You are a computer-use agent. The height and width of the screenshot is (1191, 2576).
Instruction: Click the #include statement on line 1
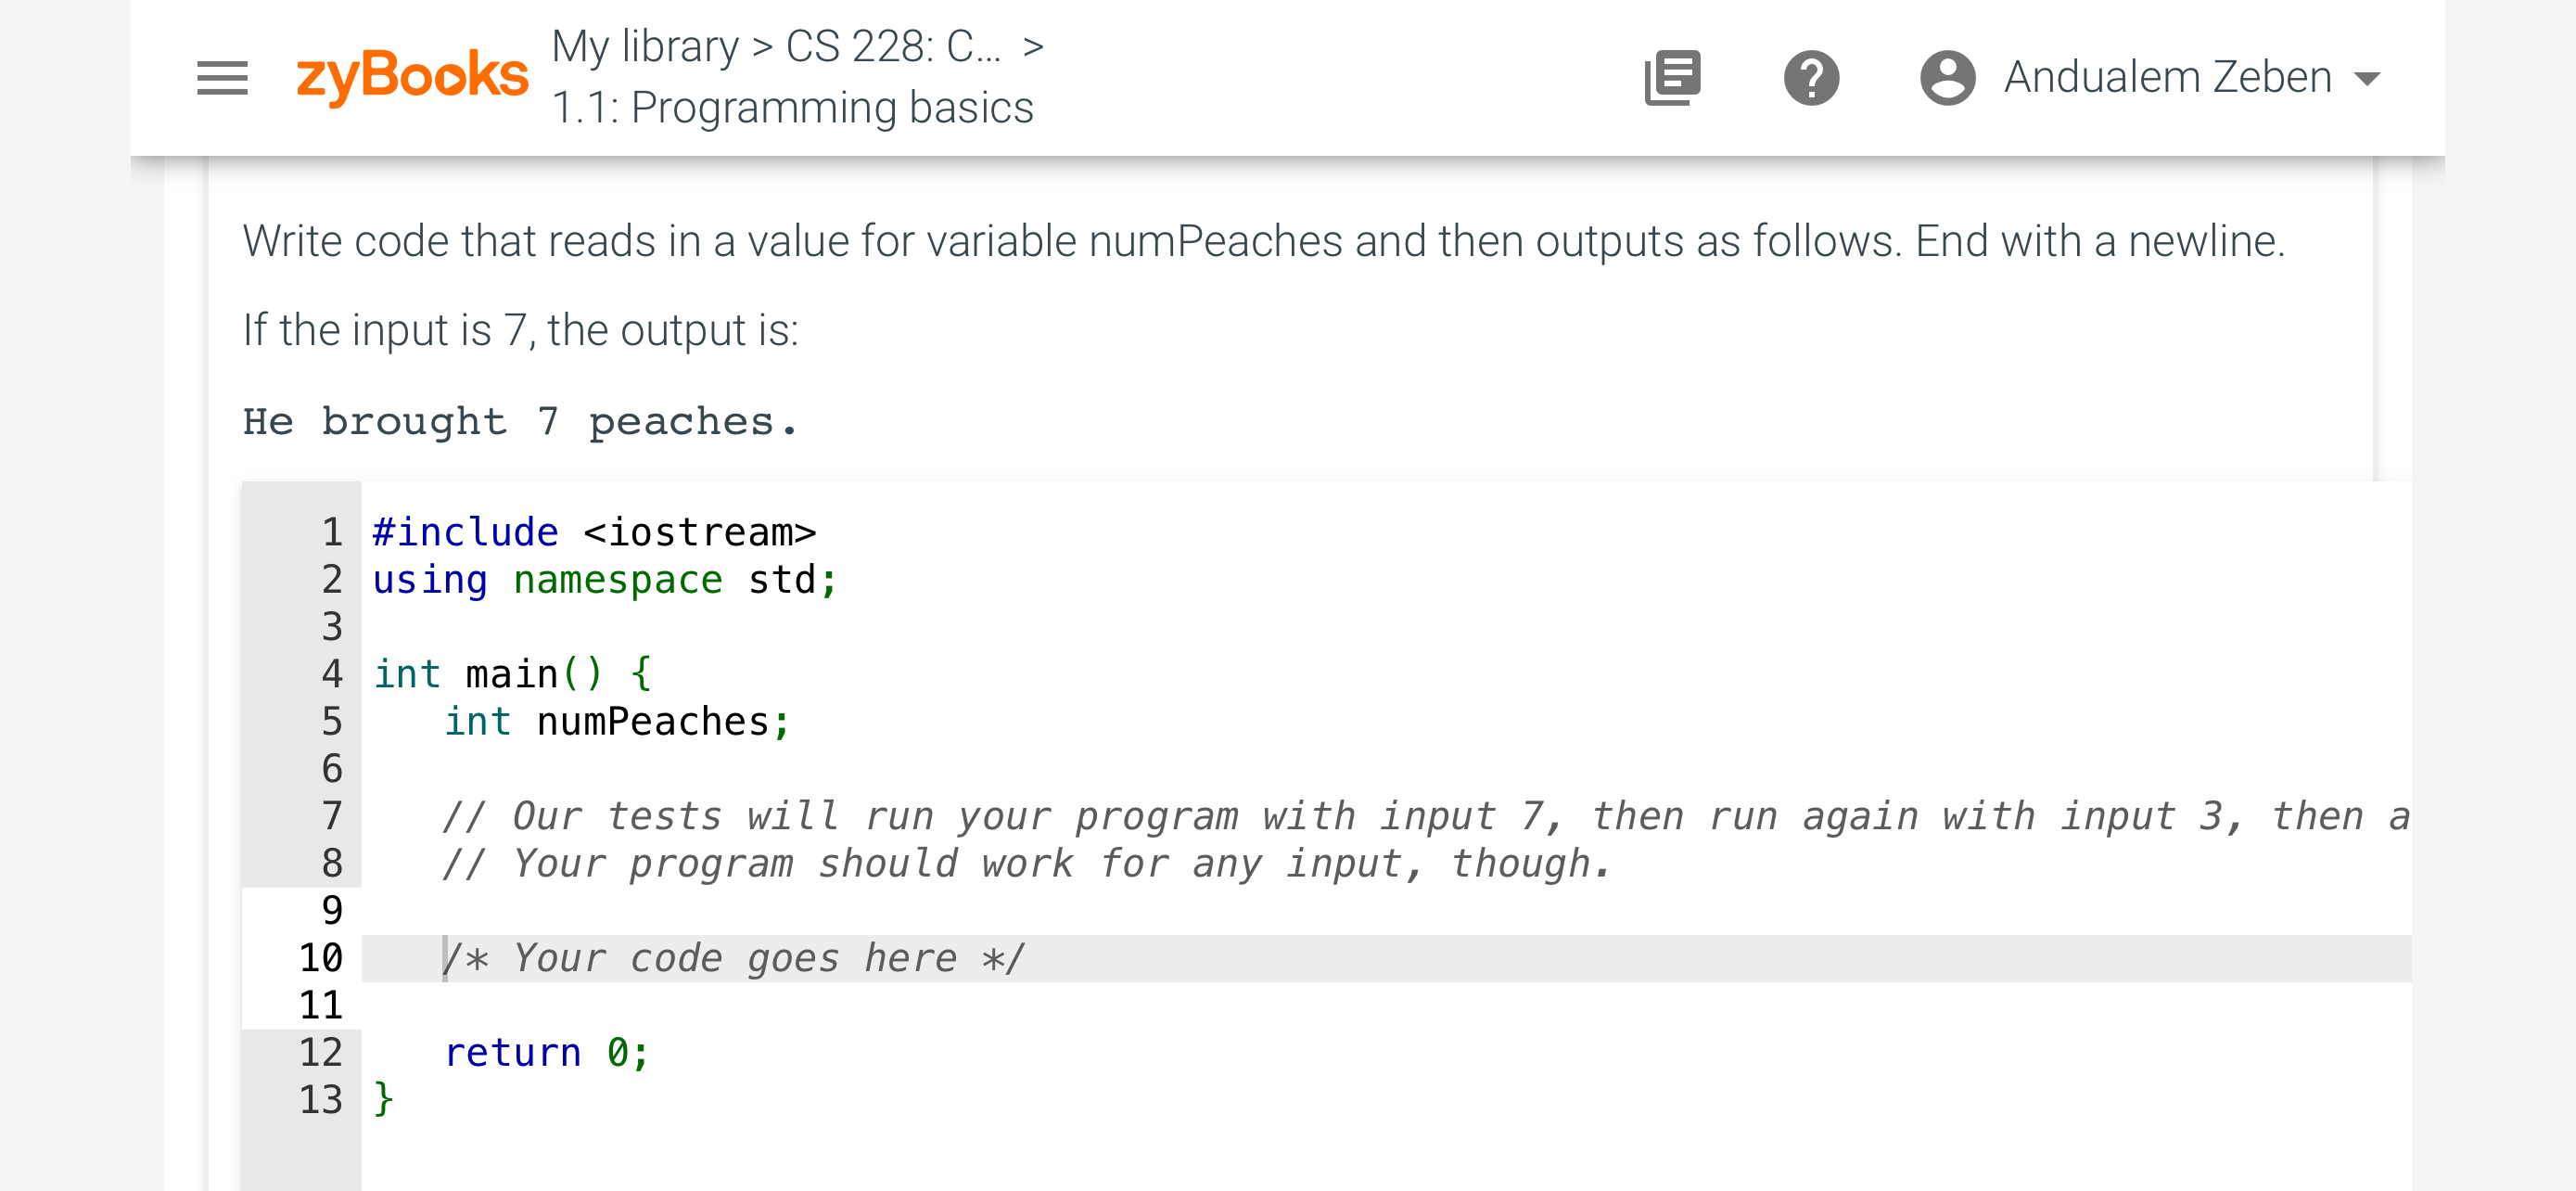coord(593,532)
